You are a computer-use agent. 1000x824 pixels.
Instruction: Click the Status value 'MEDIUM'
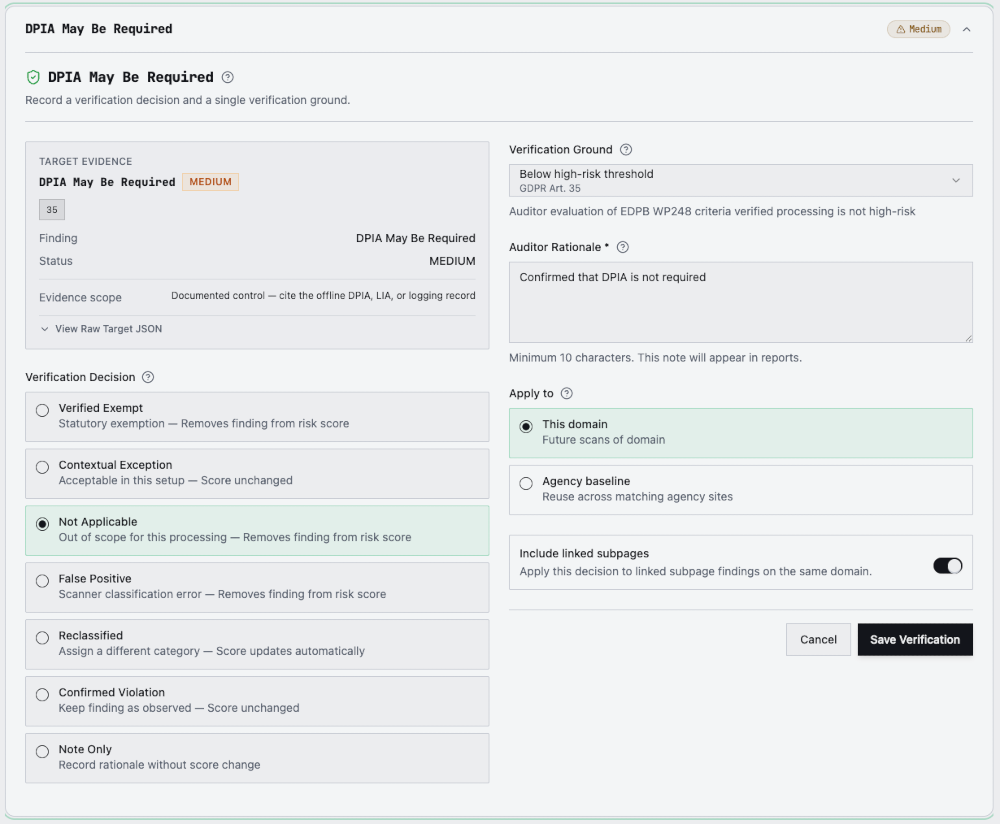click(x=452, y=261)
